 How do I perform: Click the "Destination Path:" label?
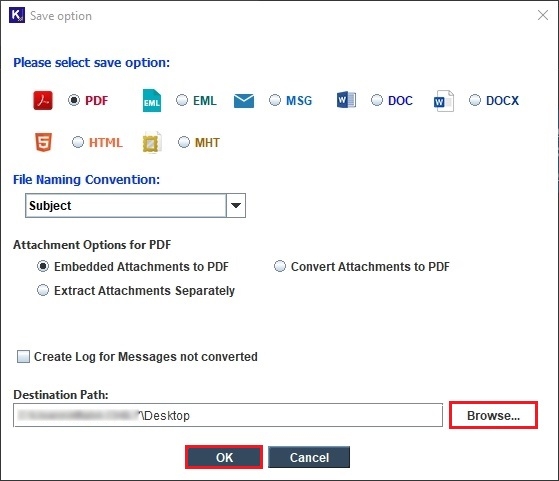click(x=61, y=395)
